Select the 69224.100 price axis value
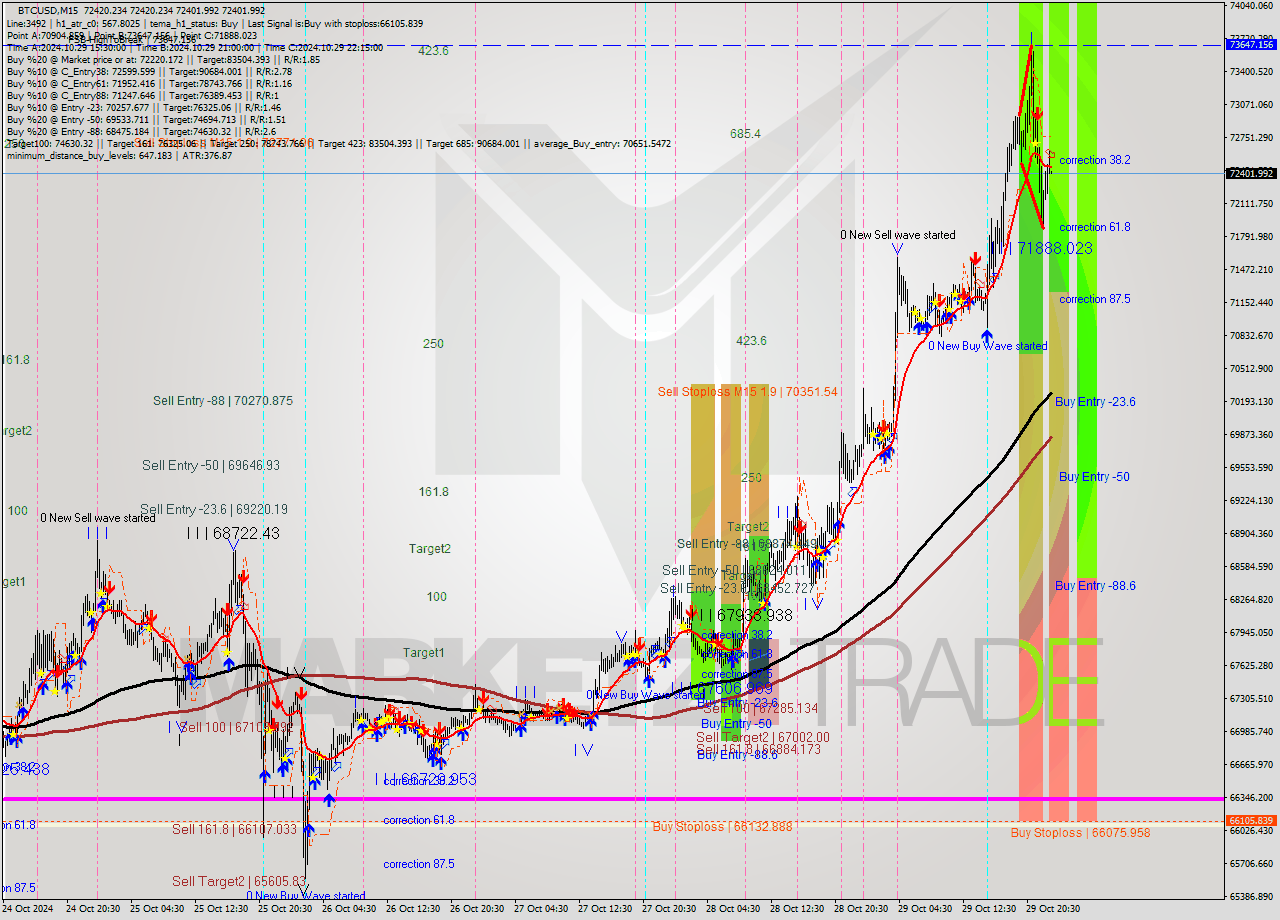 (x=1251, y=500)
